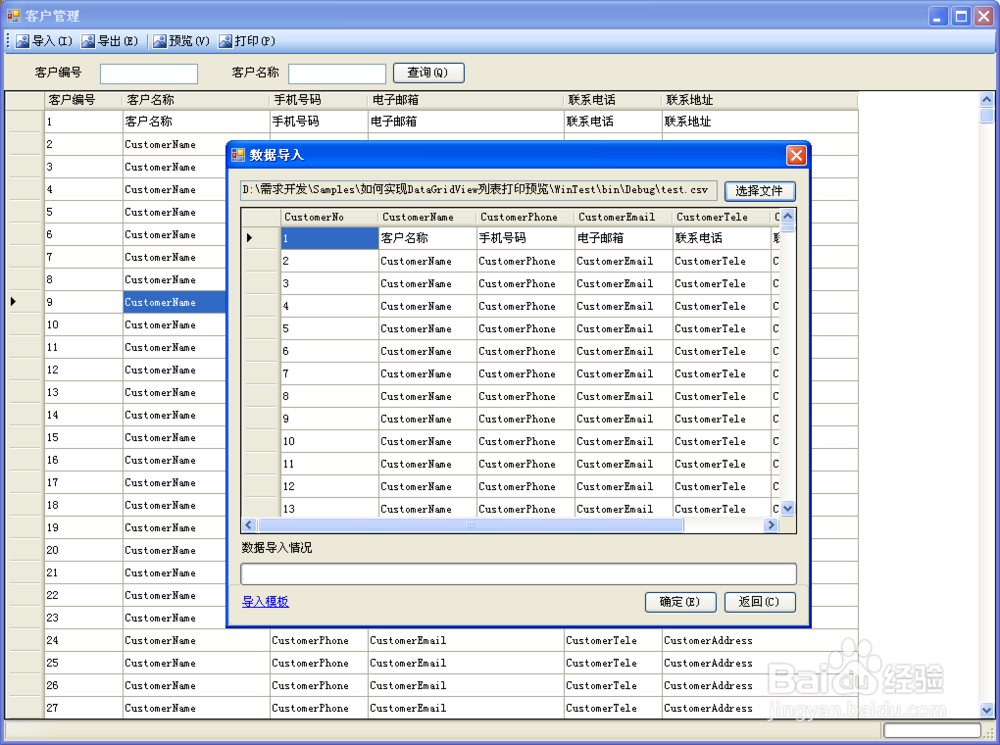Select 联系地址 cell in main row 1
This screenshot has width=1000, height=745.
click(x=760, y=121)
